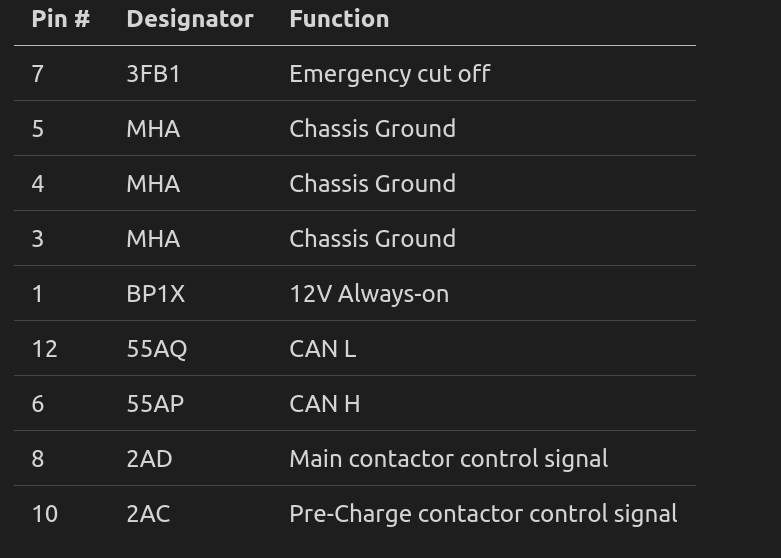
Task: Select the 'BP1X' designator cell
Action: pos(155,294)
